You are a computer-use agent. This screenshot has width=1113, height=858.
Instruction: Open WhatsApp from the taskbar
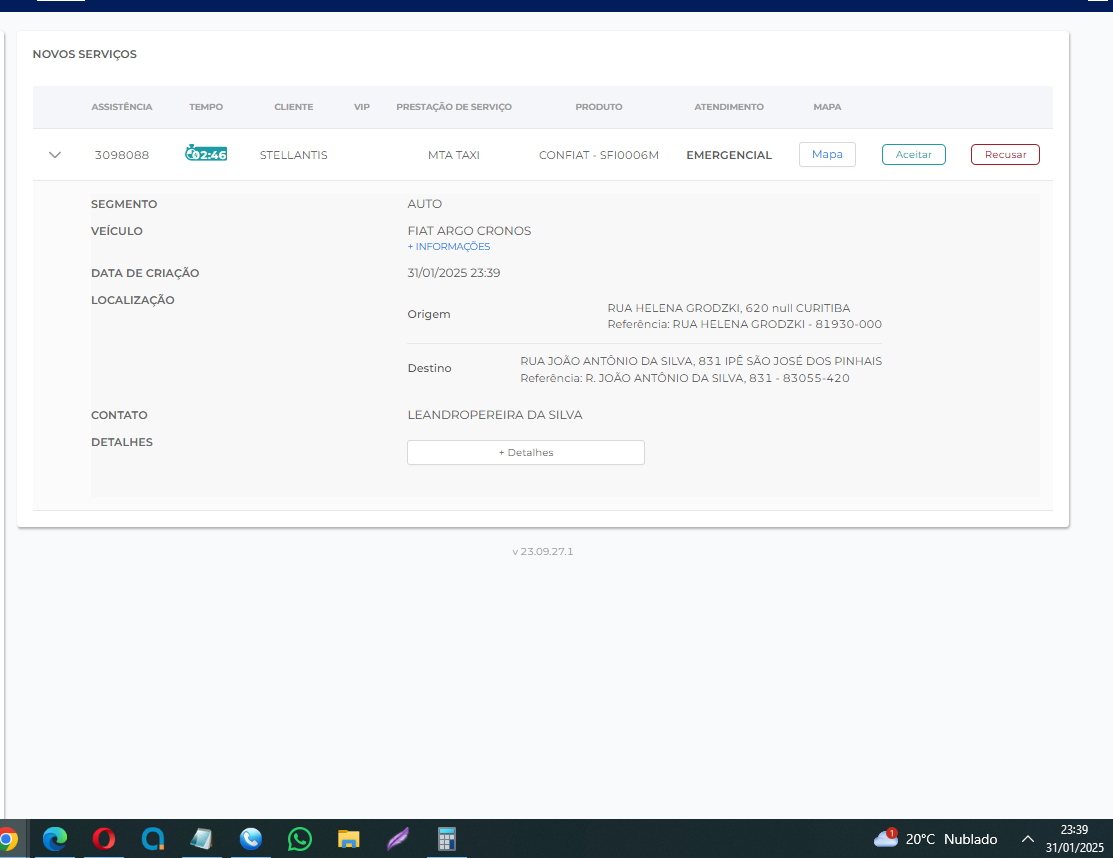(299, 839)
